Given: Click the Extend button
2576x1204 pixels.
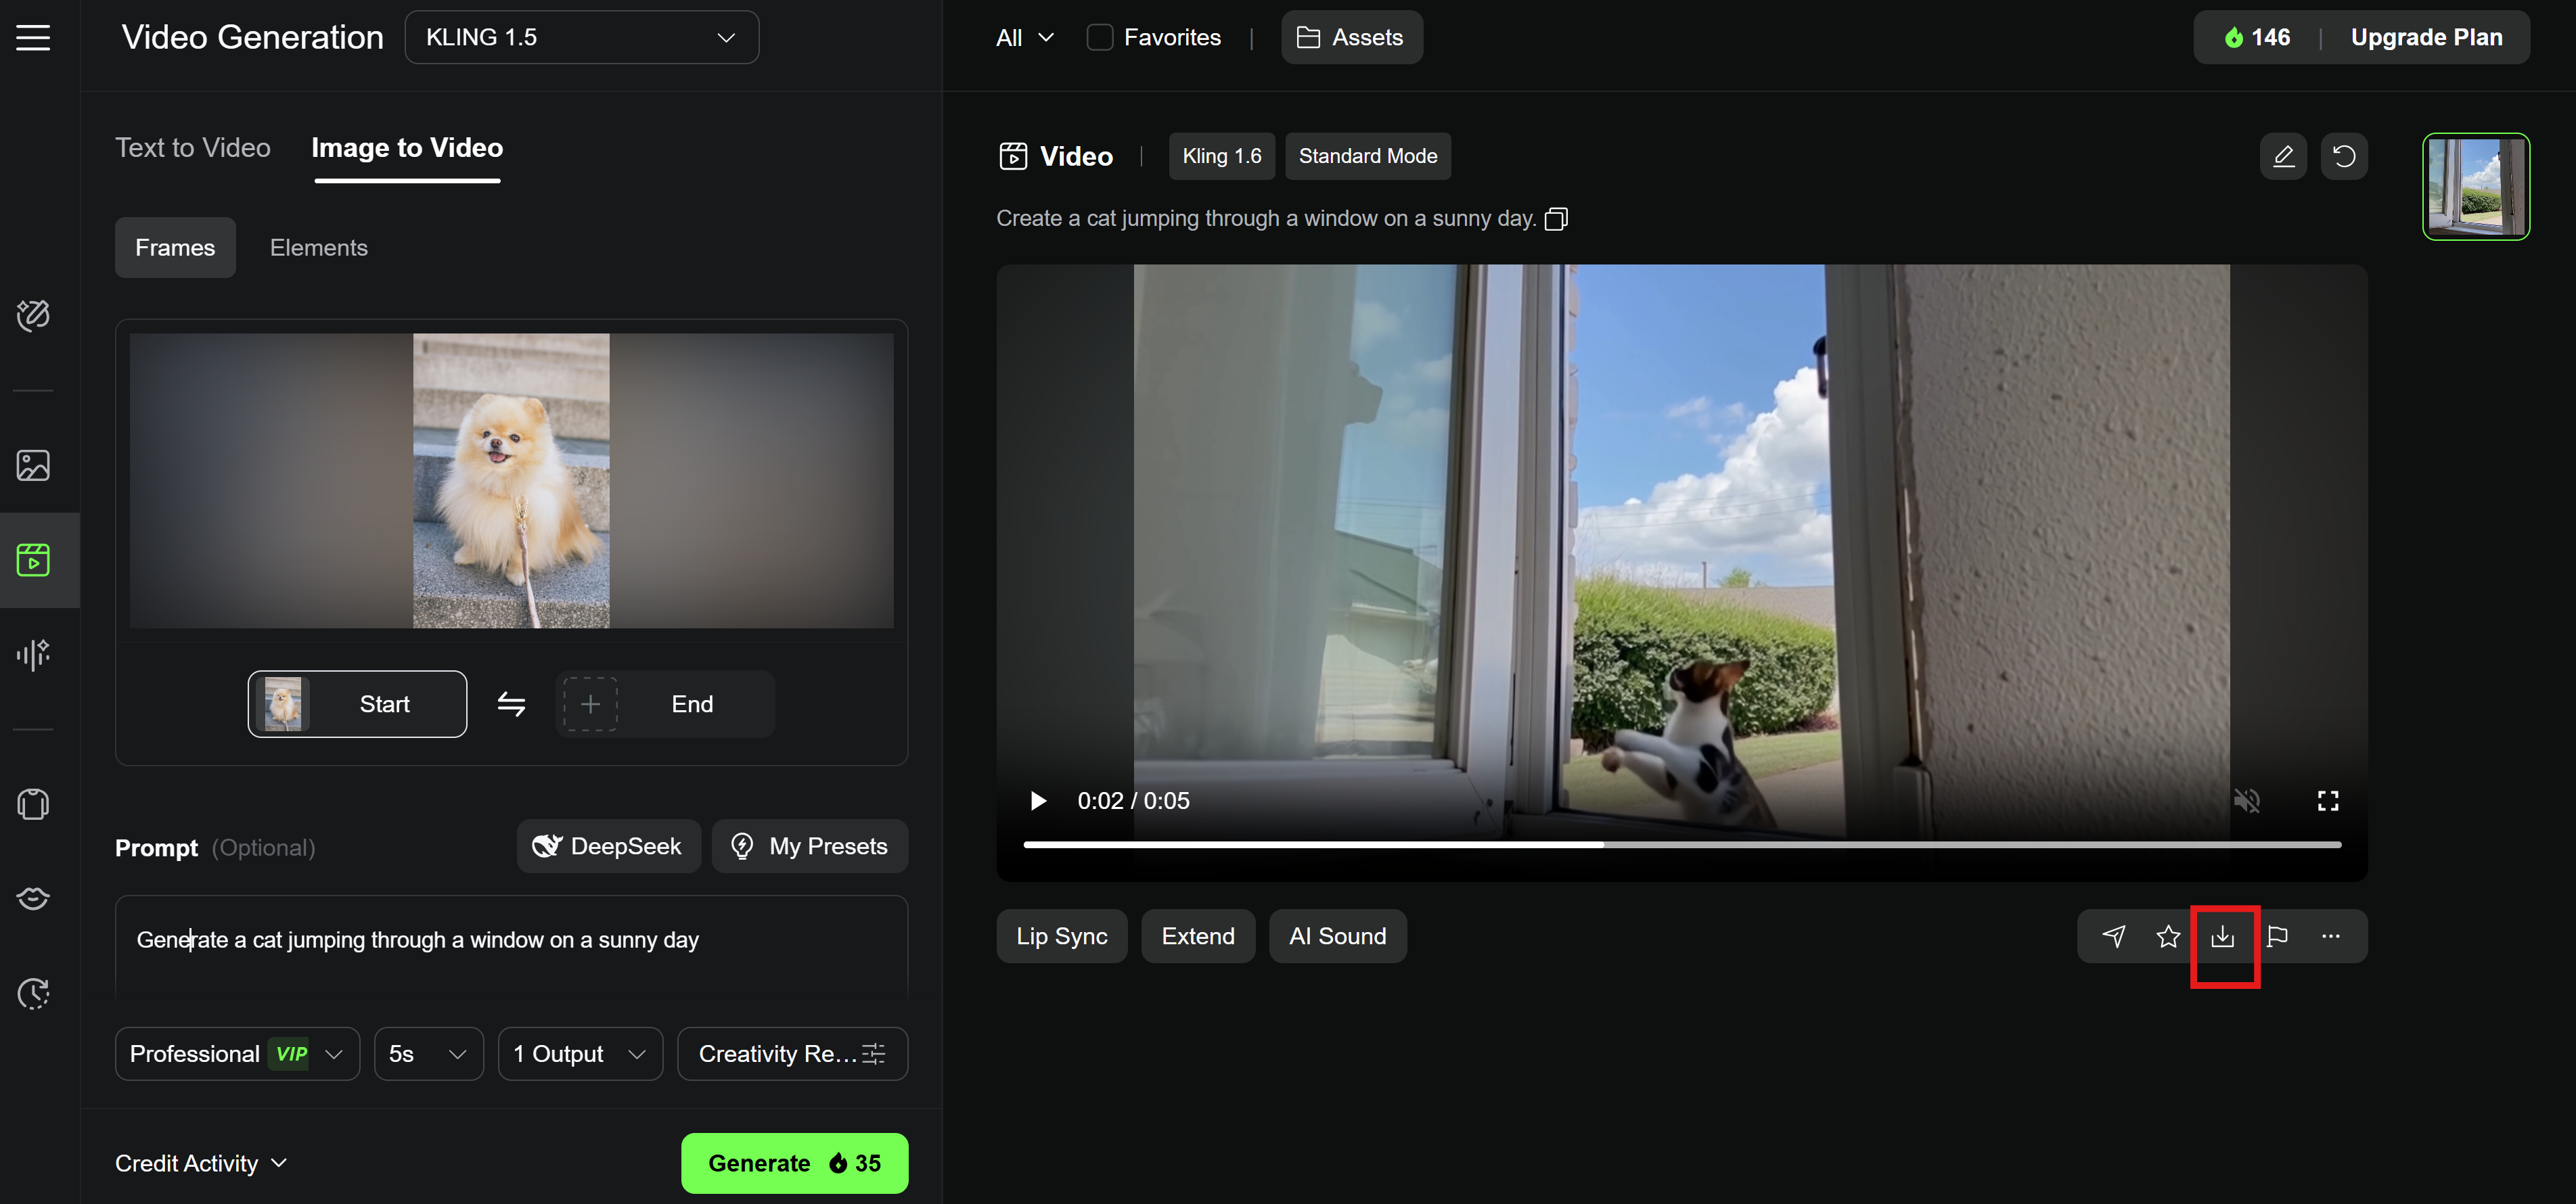Looking at the screenshot, I should click(x=1198, y=936).
